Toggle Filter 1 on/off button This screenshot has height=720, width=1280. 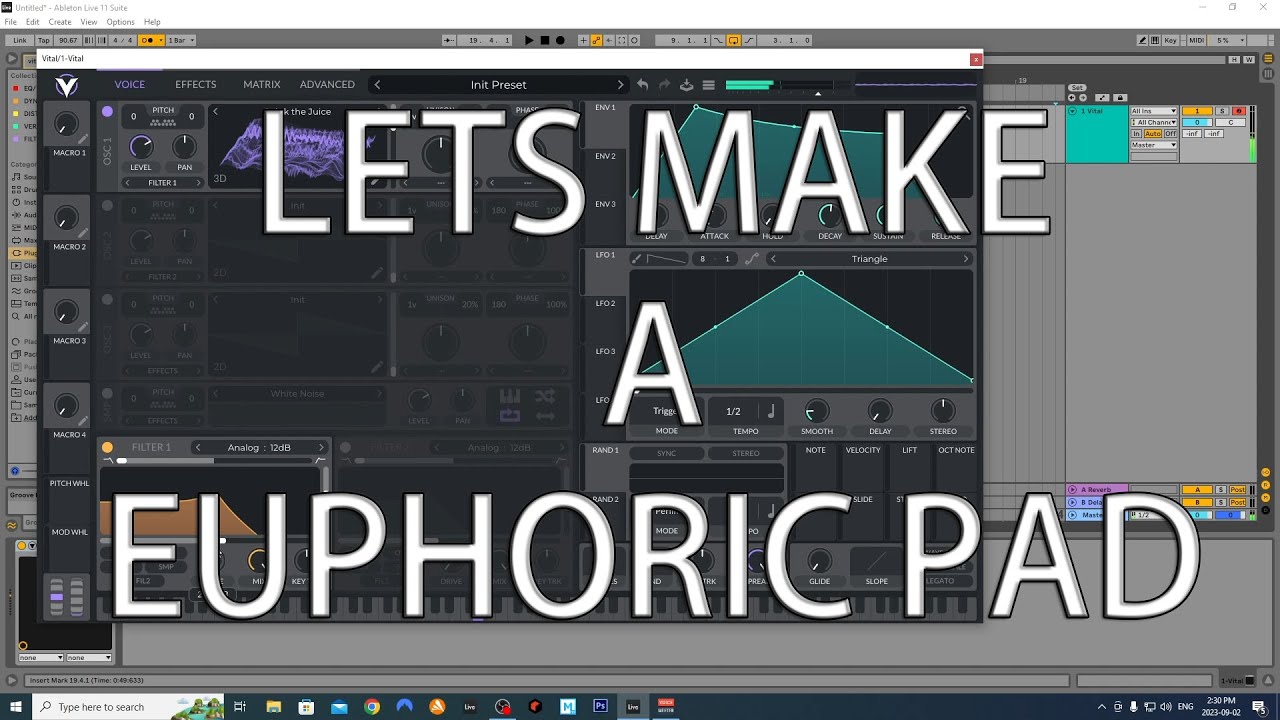coord(107,447)
